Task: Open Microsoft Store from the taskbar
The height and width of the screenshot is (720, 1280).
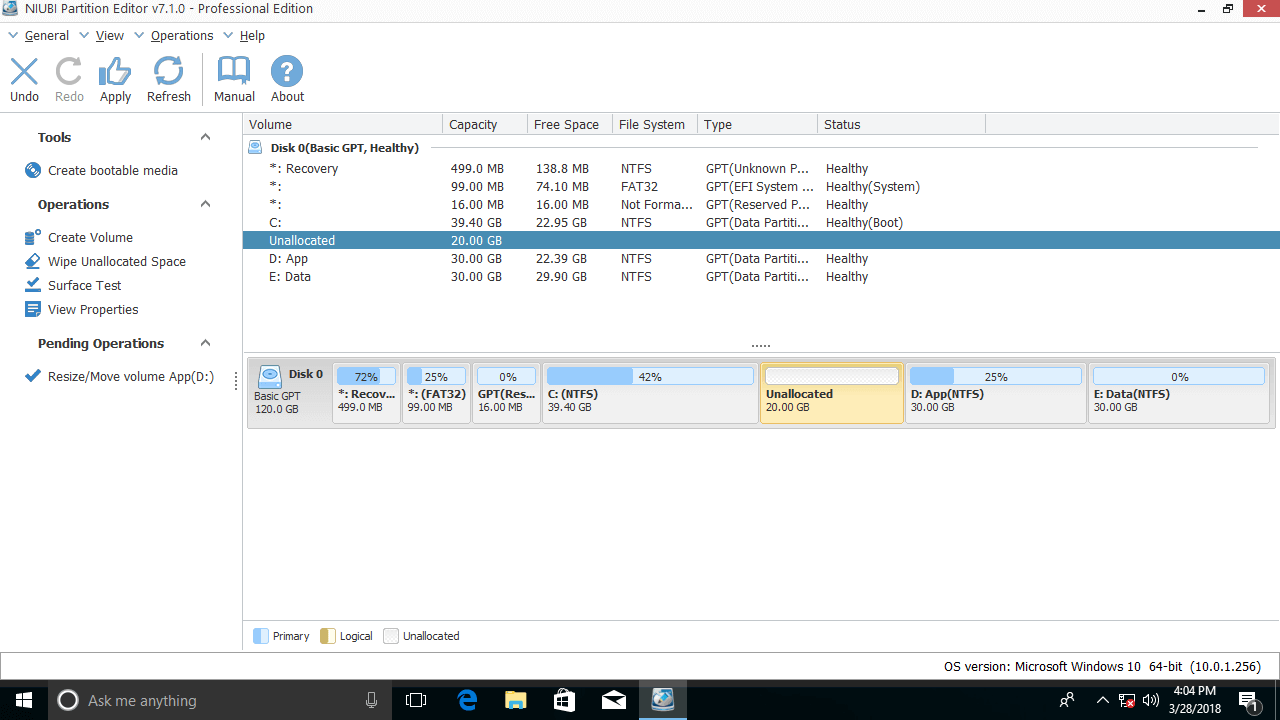Action: click(564, 700)
